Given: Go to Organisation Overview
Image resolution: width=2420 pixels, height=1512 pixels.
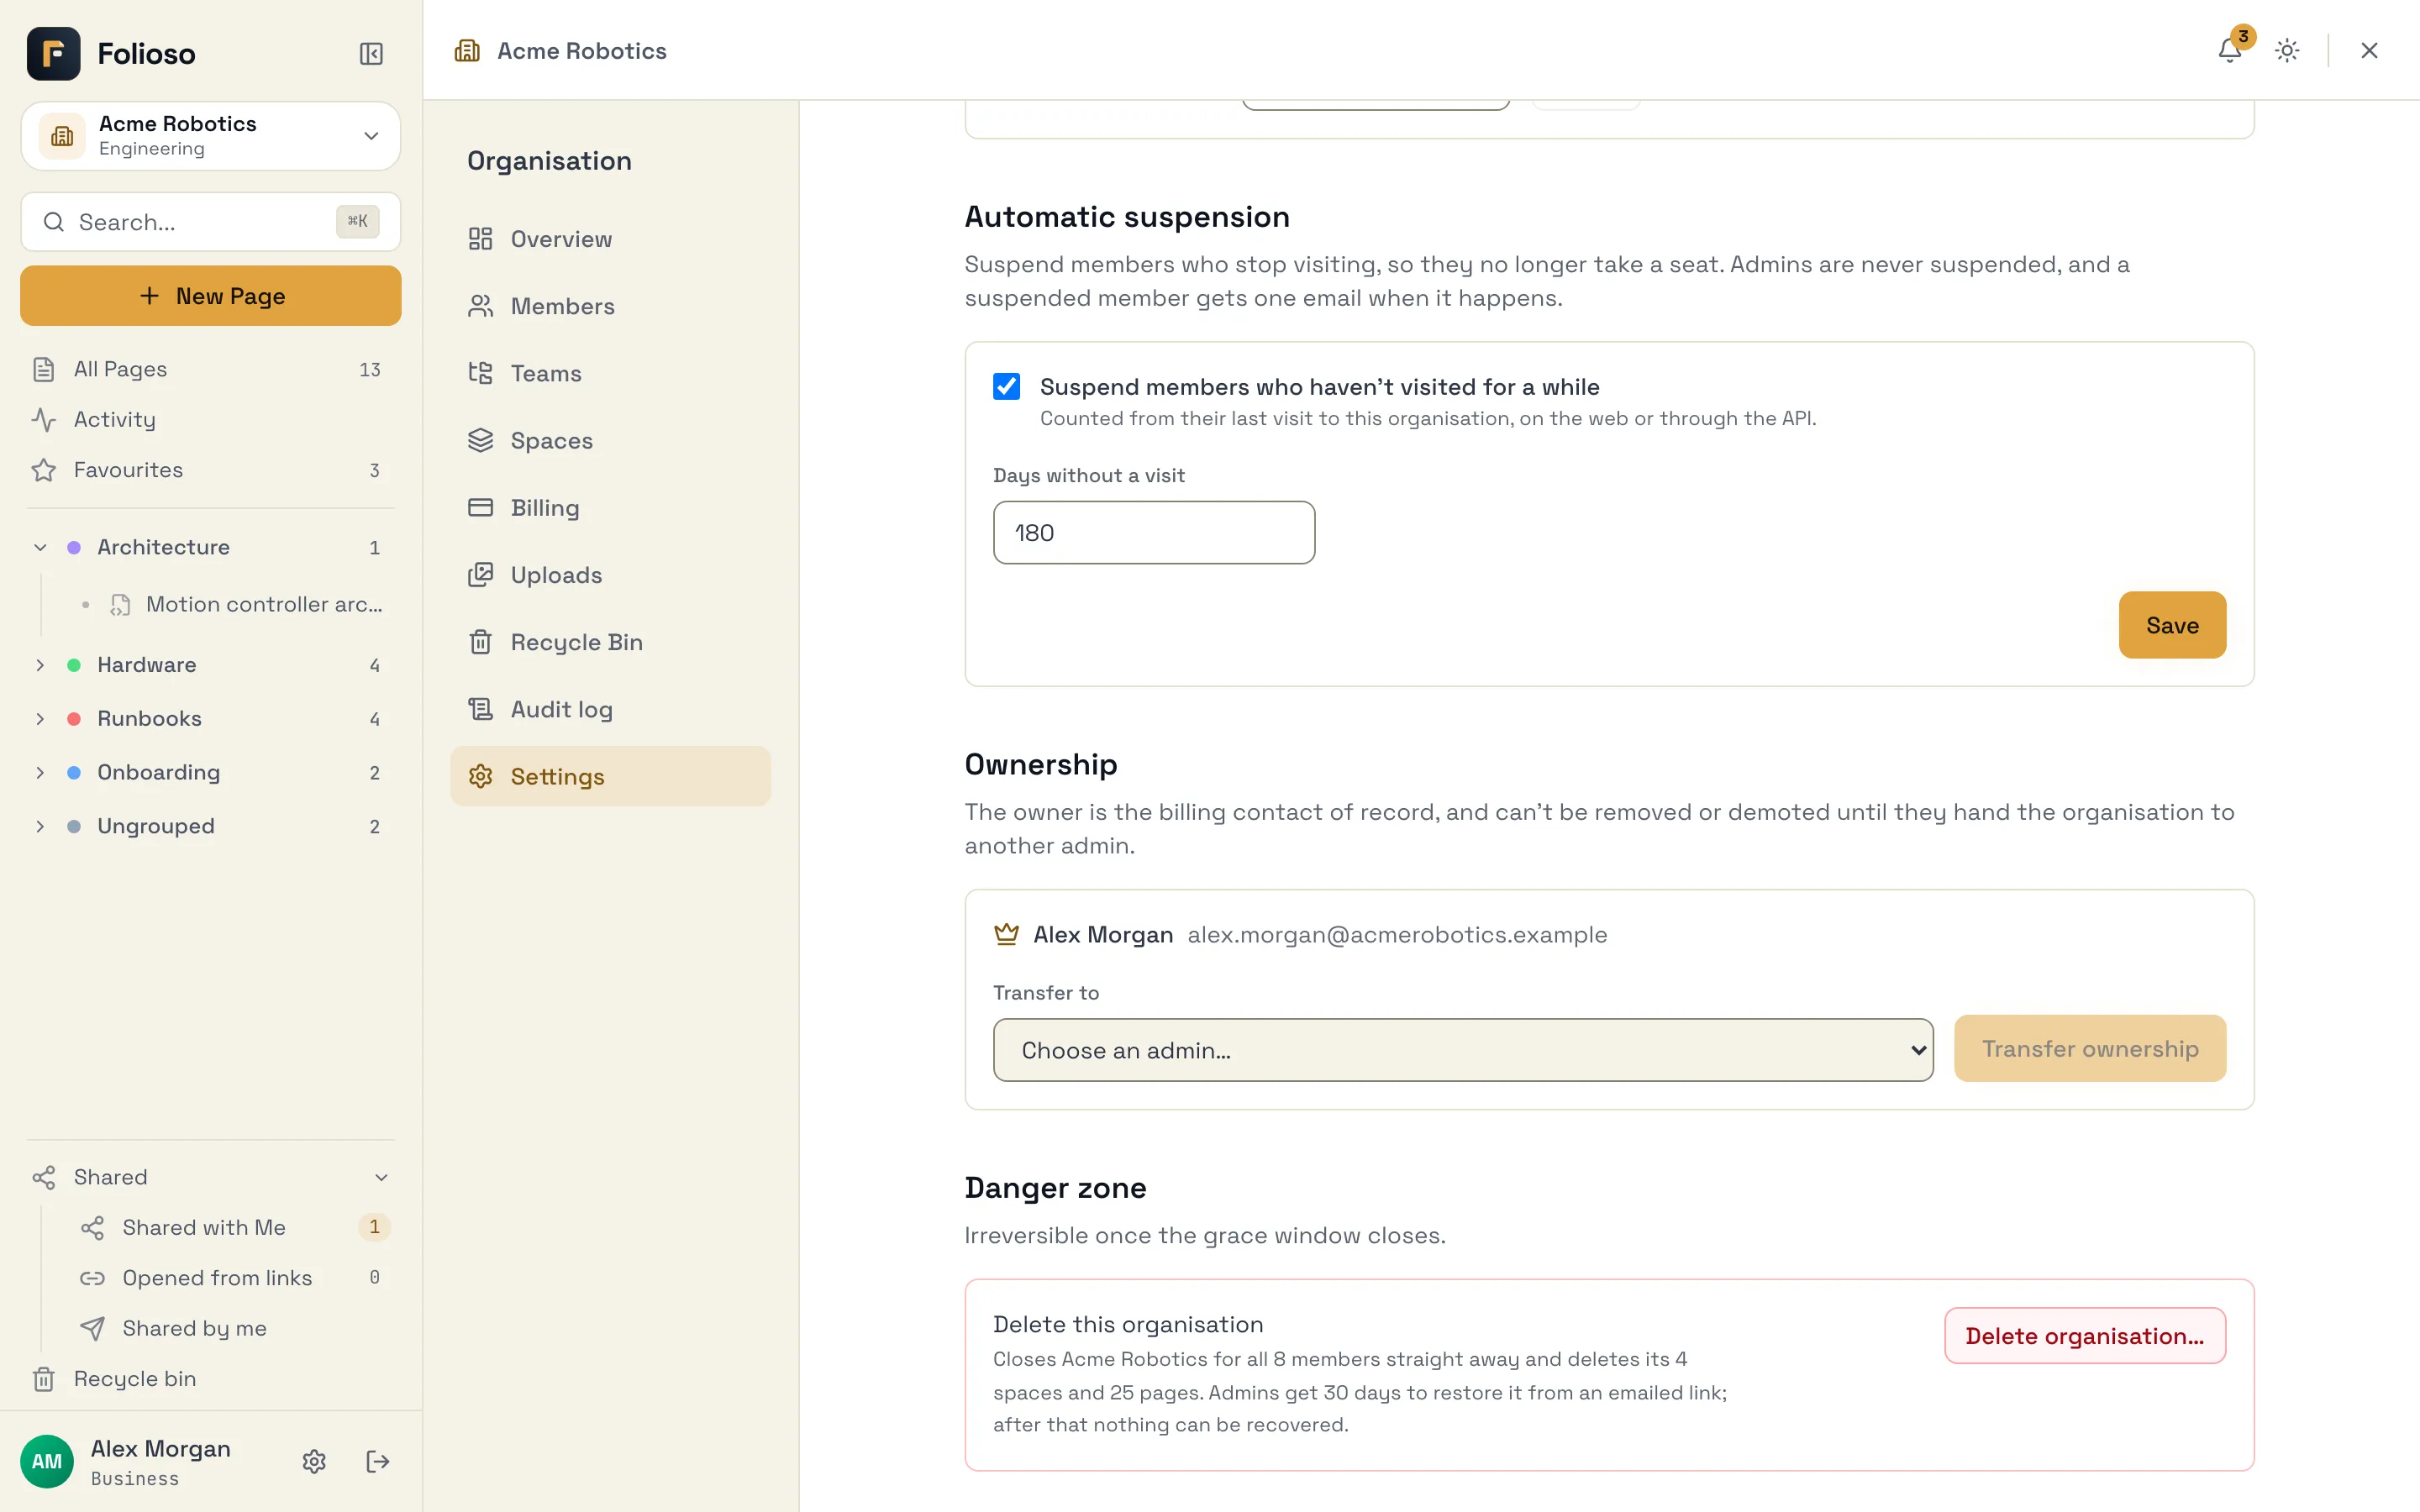Looking at the screenshot, I should [610, 239].
